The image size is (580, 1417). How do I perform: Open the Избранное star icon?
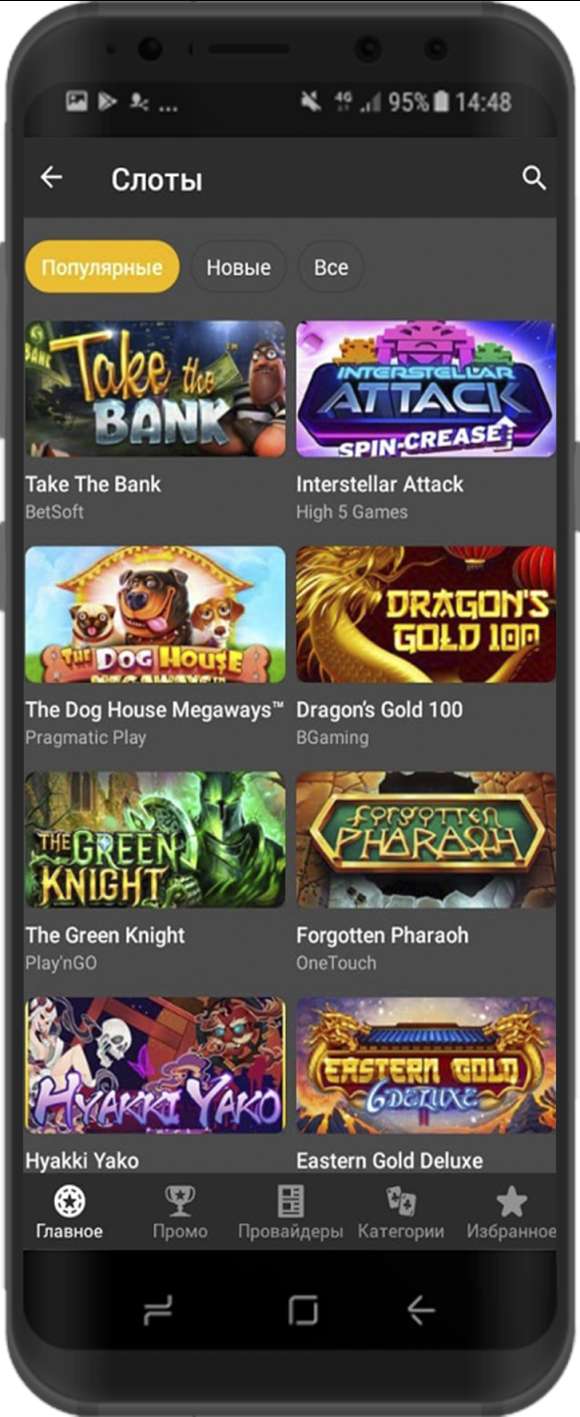coord(511,1201)
